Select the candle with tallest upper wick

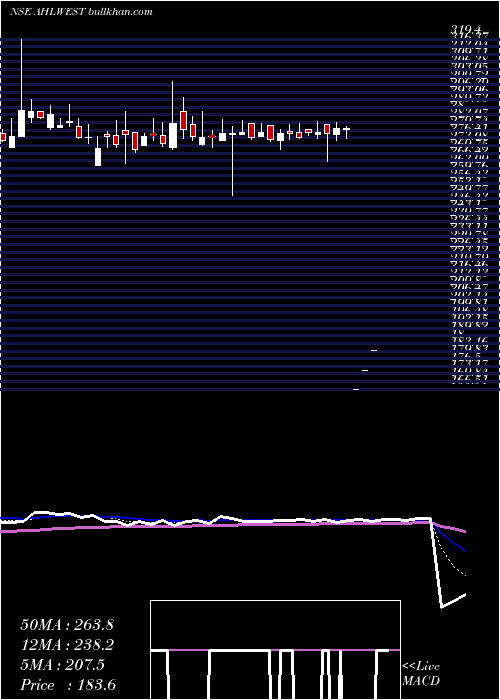click(x=21, y=88)
